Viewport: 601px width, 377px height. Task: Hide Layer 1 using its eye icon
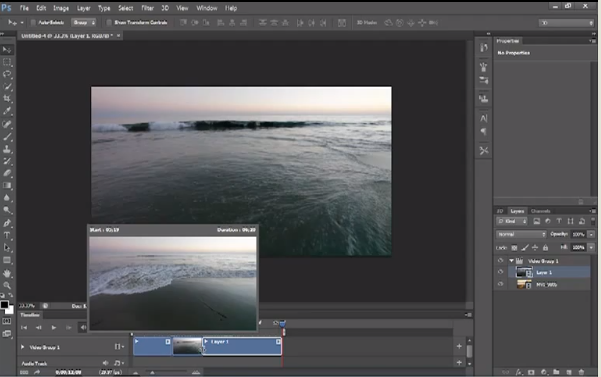pyautogui.click(x=500, y=272)
